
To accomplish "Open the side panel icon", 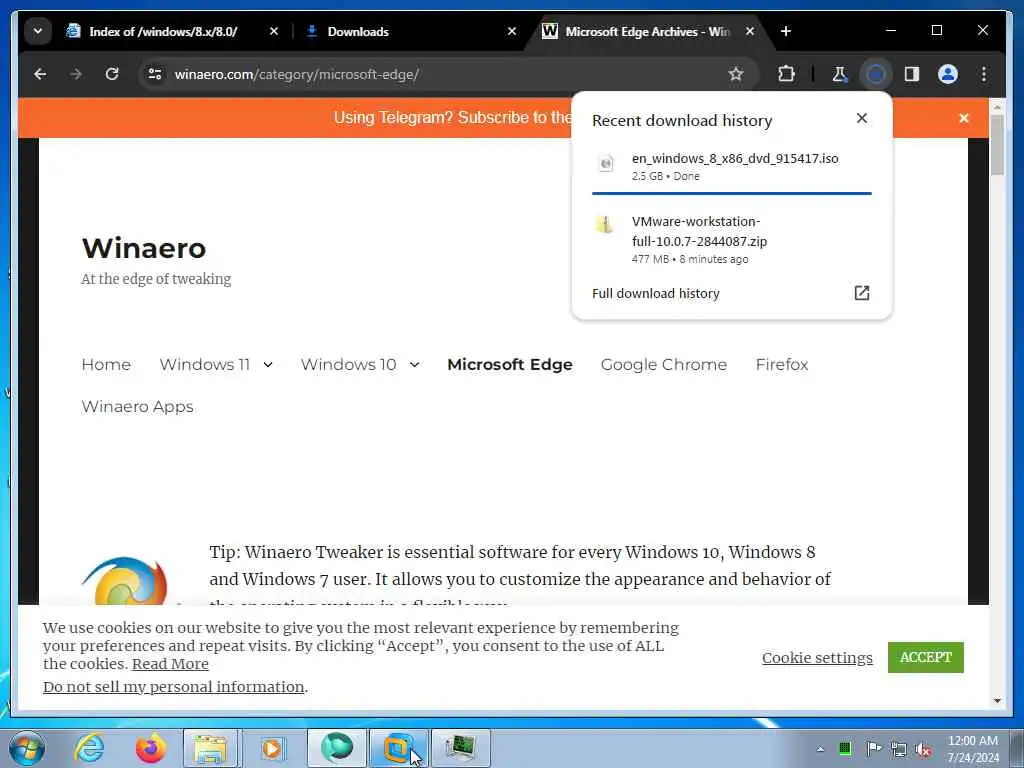I will tap(912, 74).
